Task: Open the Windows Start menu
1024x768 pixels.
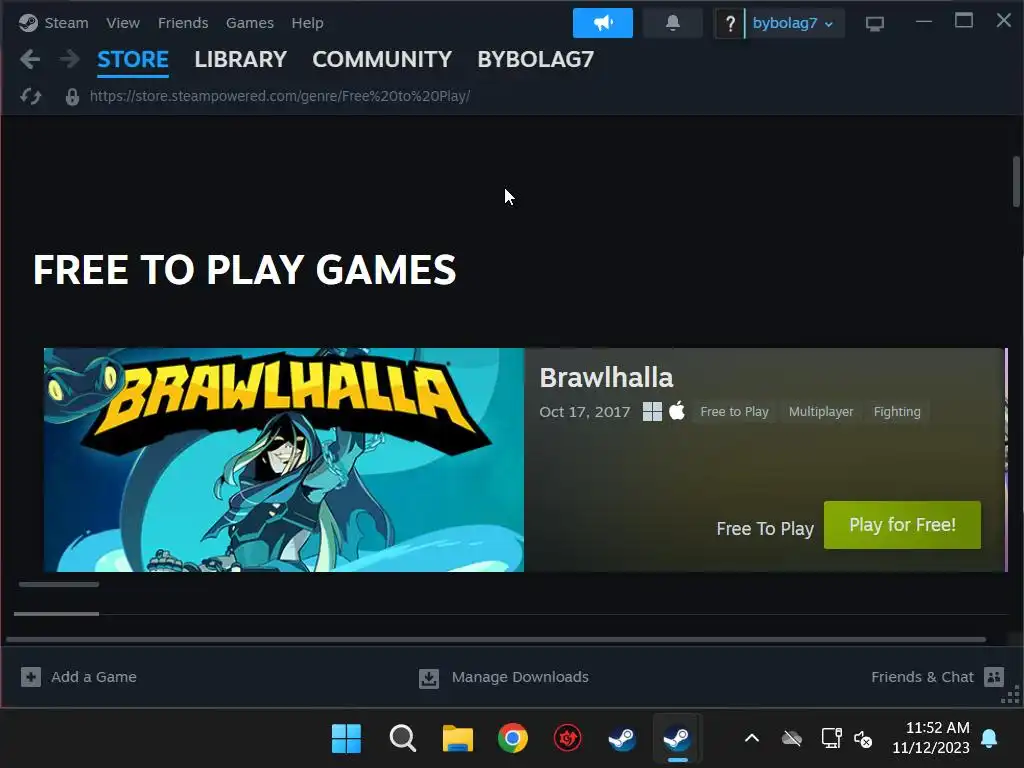Action: (x=346, y=739)
